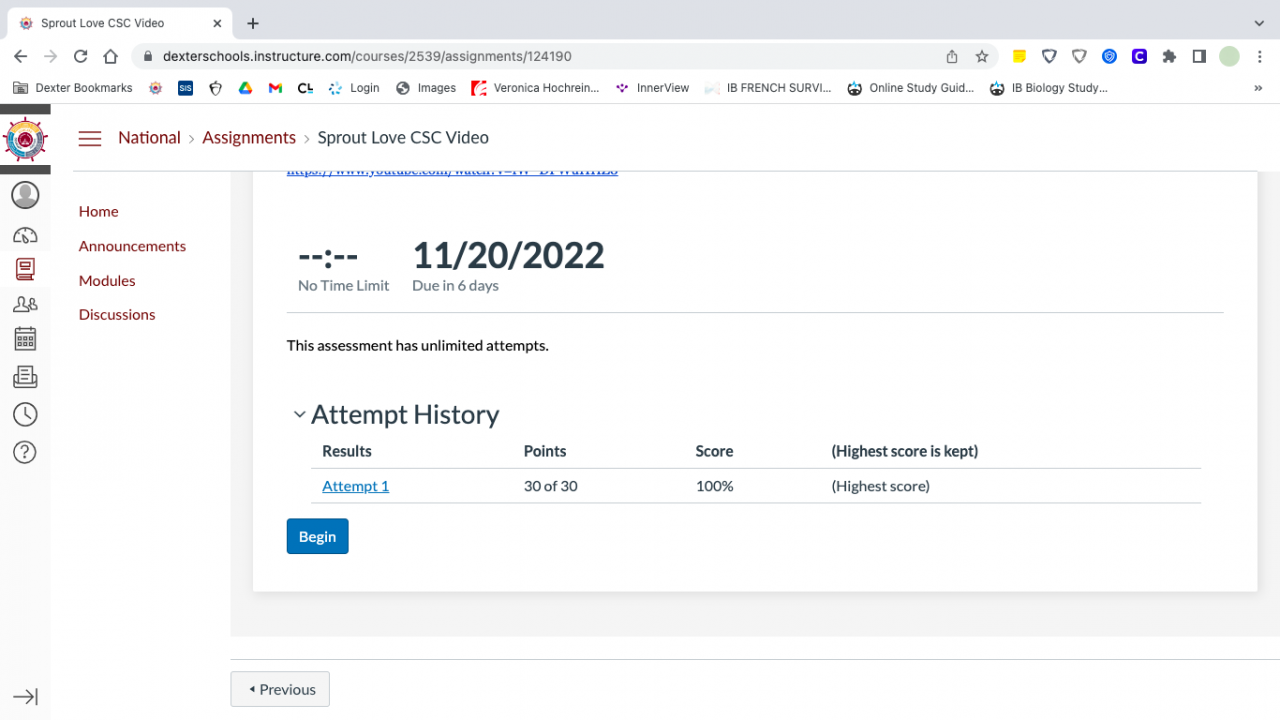Open the InnerView bookmark
The height and width of the screenshot is (720, 1280).
[652, 88]
